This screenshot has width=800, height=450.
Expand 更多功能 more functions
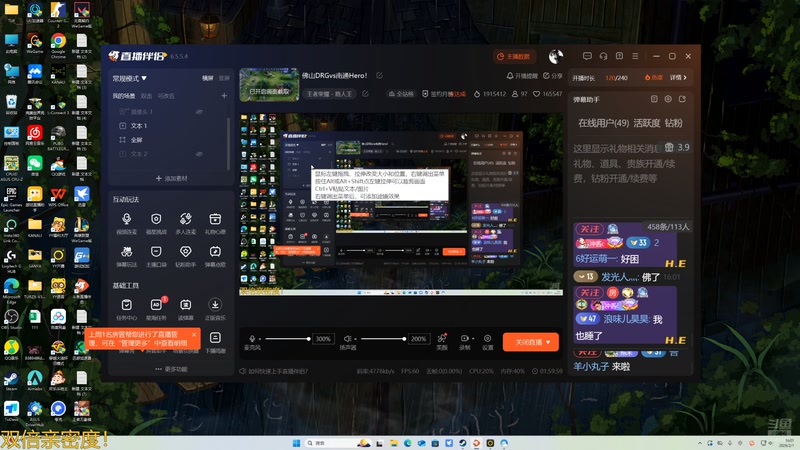(x=171, y=369)
